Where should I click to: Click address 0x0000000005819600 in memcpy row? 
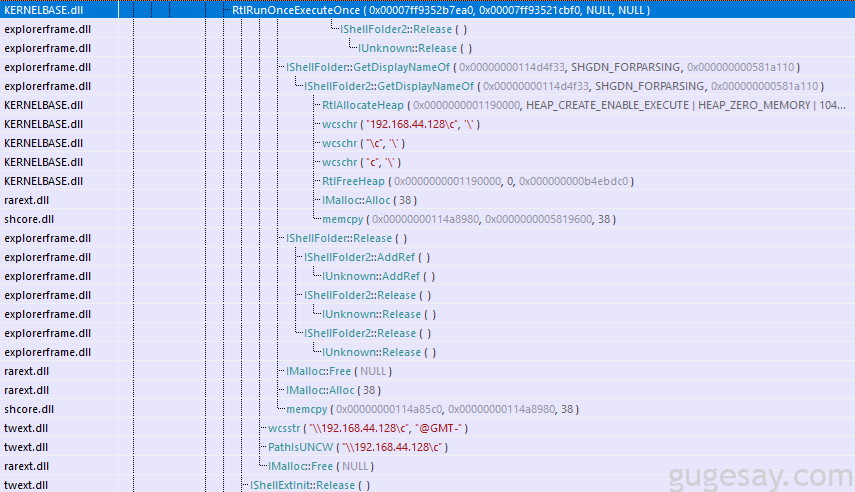coord(538,219)
